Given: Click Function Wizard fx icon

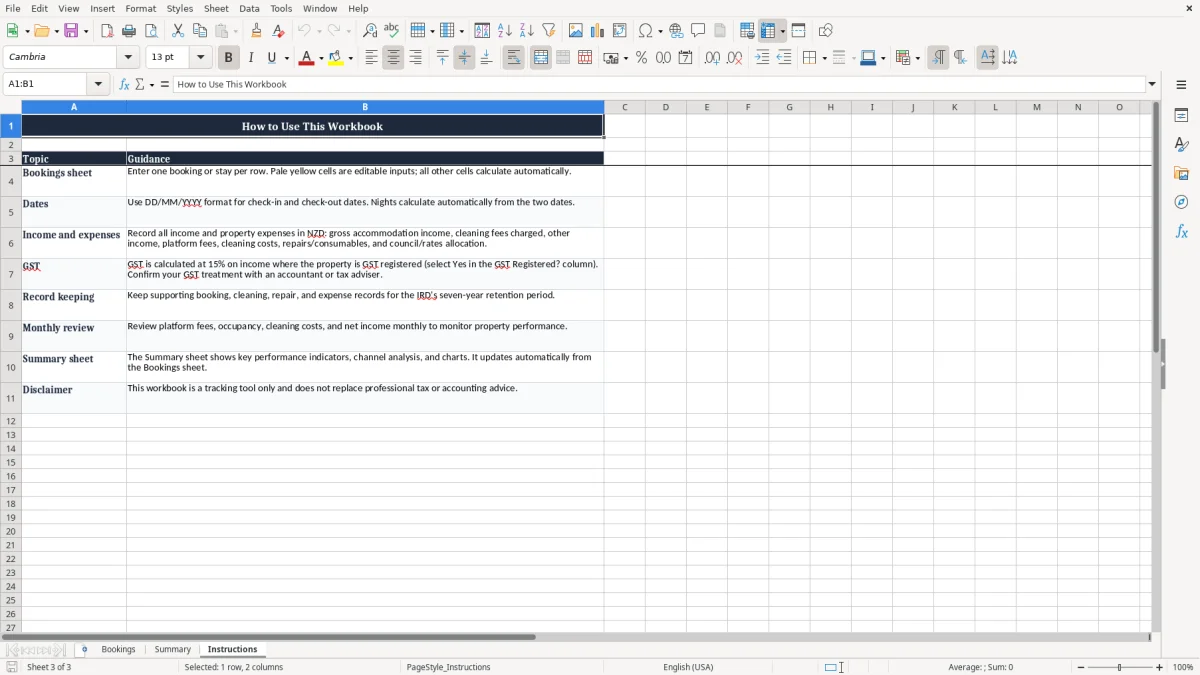Looking at the screenshot, I should click(x=124, y=85).
